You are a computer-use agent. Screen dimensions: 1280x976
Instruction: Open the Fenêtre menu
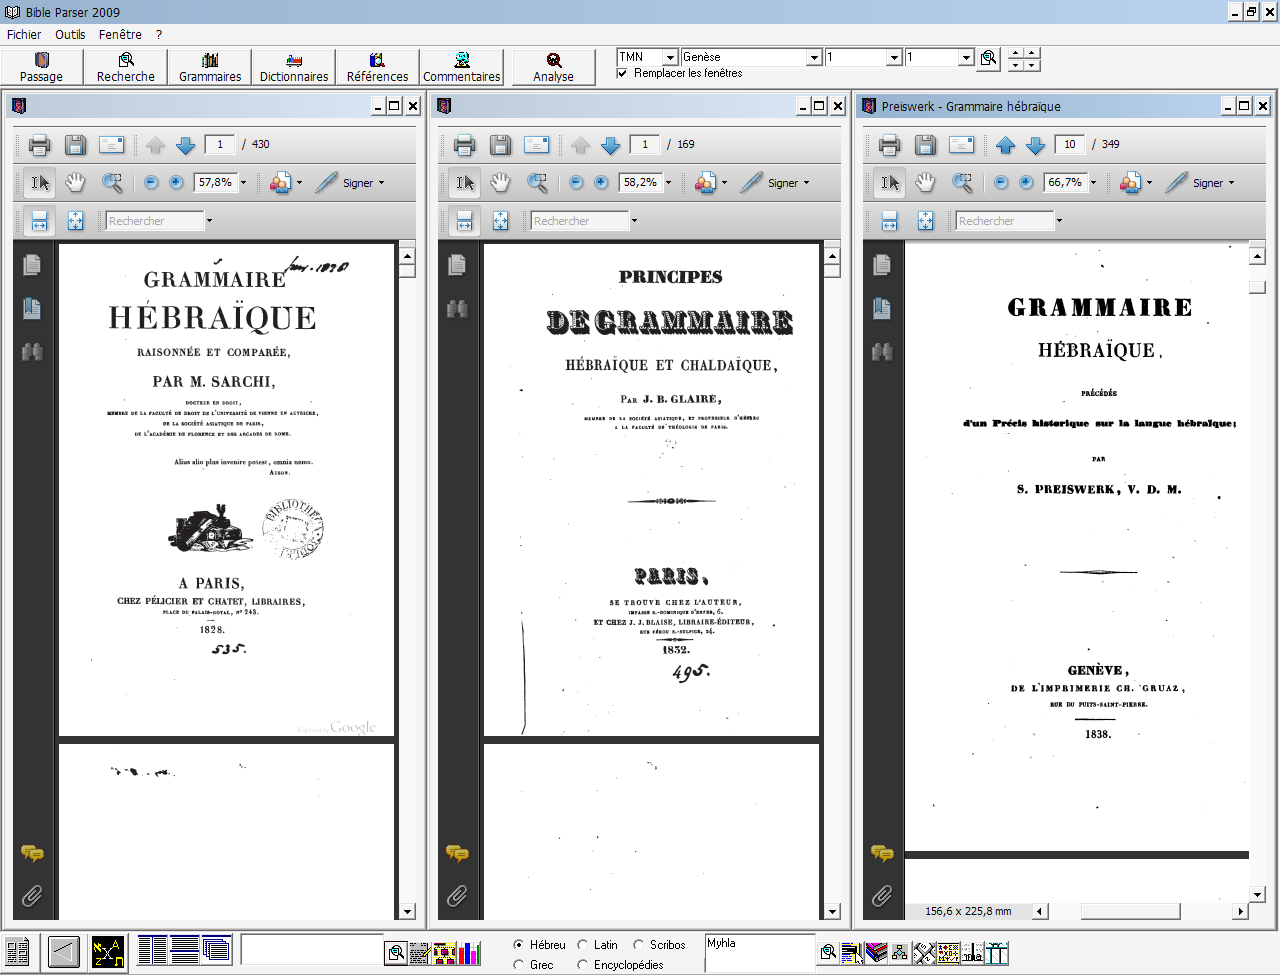click(x=120, y=34)
